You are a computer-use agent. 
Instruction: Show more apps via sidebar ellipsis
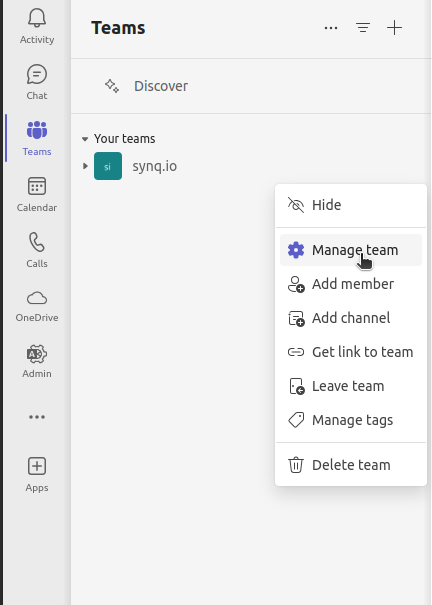point(37,417)
